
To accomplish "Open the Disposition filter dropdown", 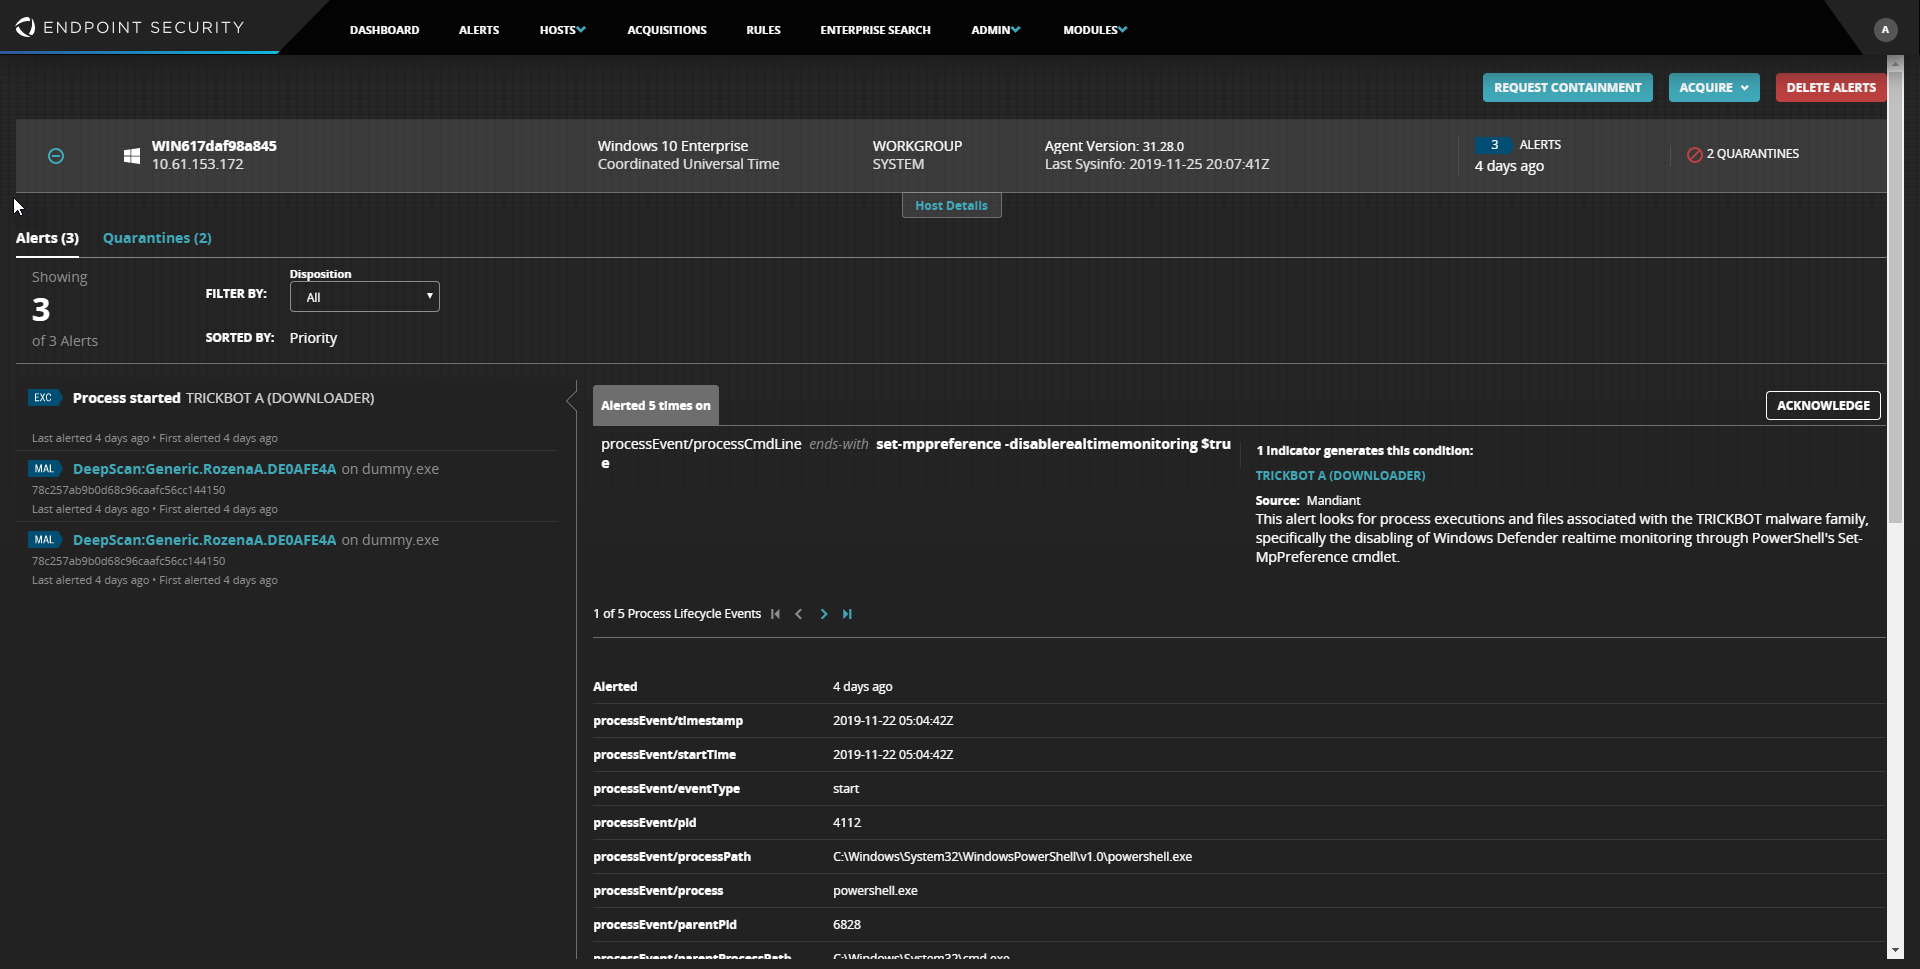I will [364, 297].
